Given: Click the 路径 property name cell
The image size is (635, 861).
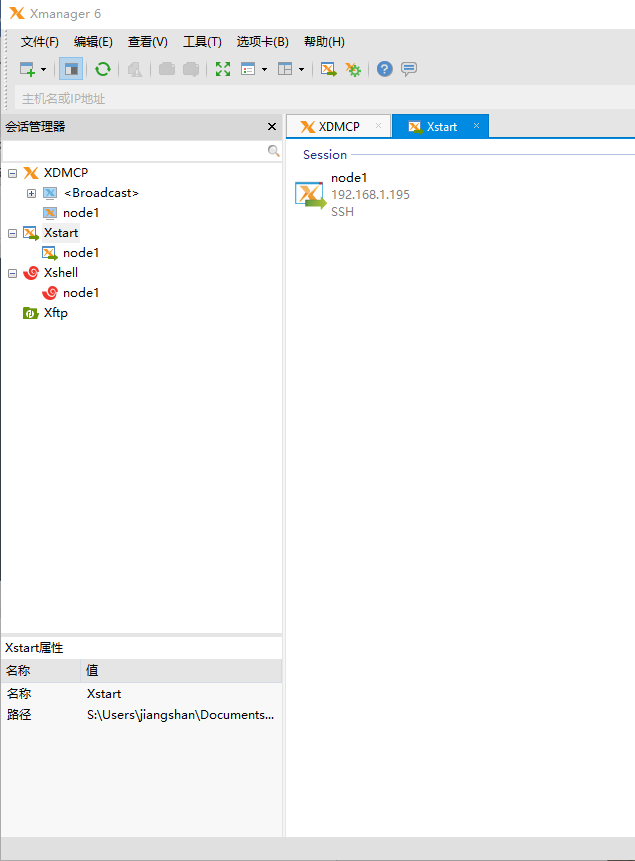Looking at the screenshot, I should point(19,715).
